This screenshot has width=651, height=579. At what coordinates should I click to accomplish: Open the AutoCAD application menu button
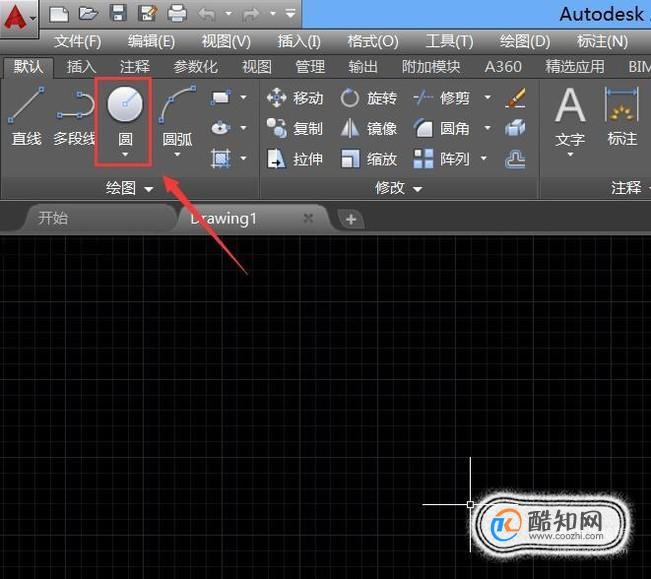point(19,18)
